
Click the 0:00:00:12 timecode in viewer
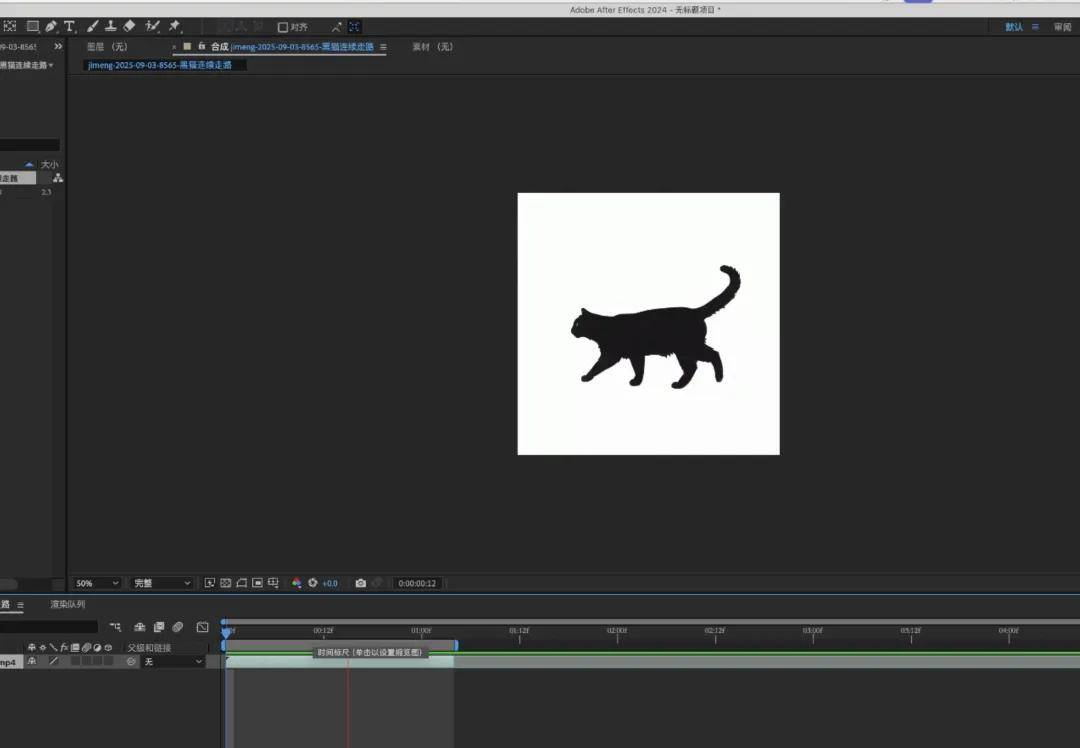point(417,583)
